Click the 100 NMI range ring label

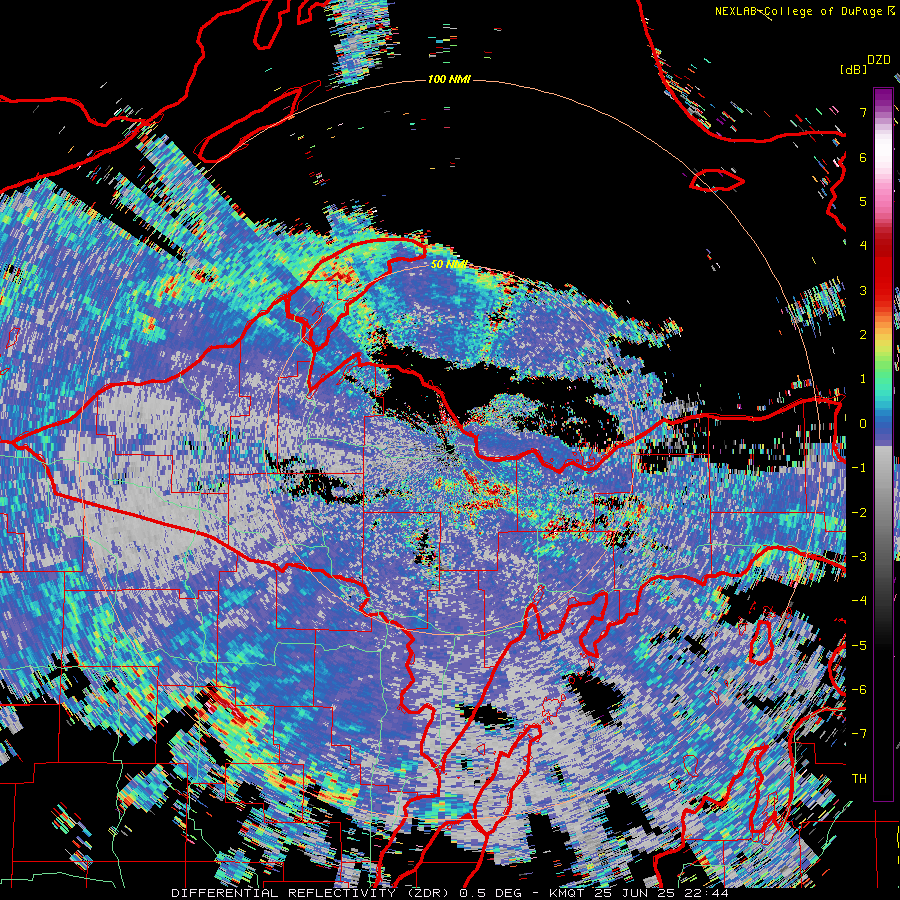(x=449, y=79)
